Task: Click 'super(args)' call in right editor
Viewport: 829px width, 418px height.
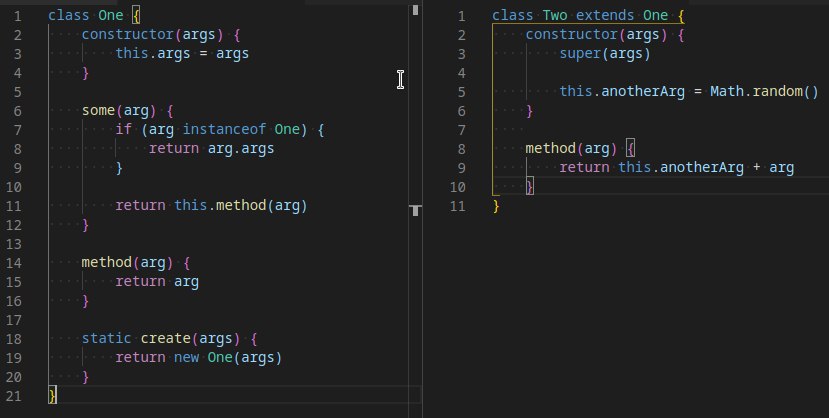Action: coord(605,54)
